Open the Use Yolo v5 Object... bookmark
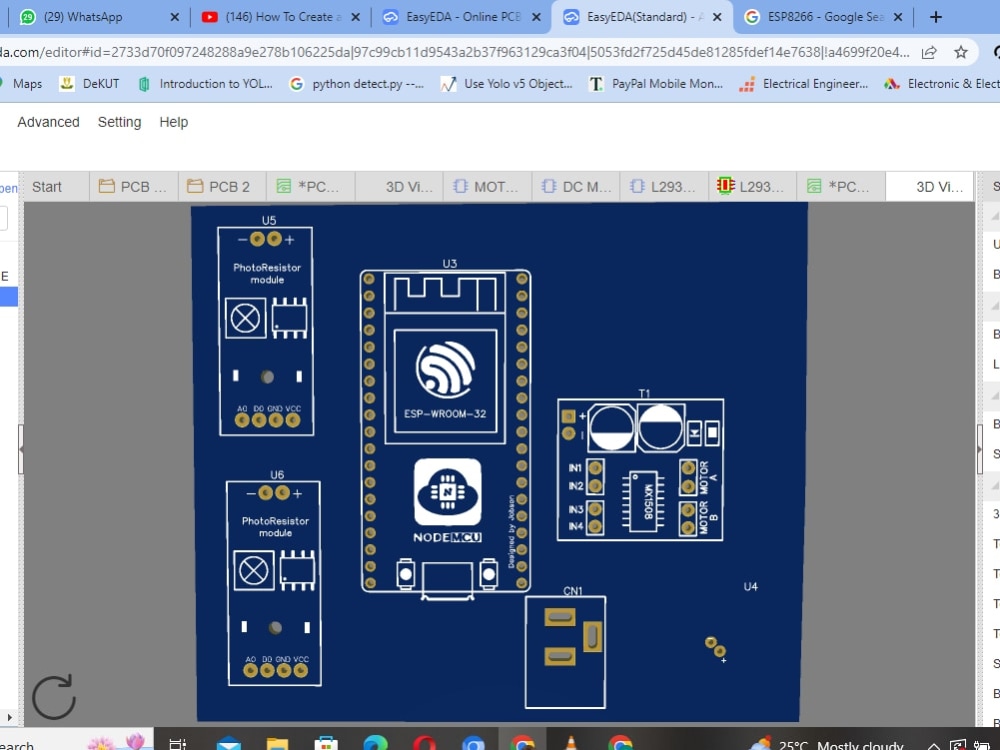This screenshot has width=1000, height=750. point(508,84)
